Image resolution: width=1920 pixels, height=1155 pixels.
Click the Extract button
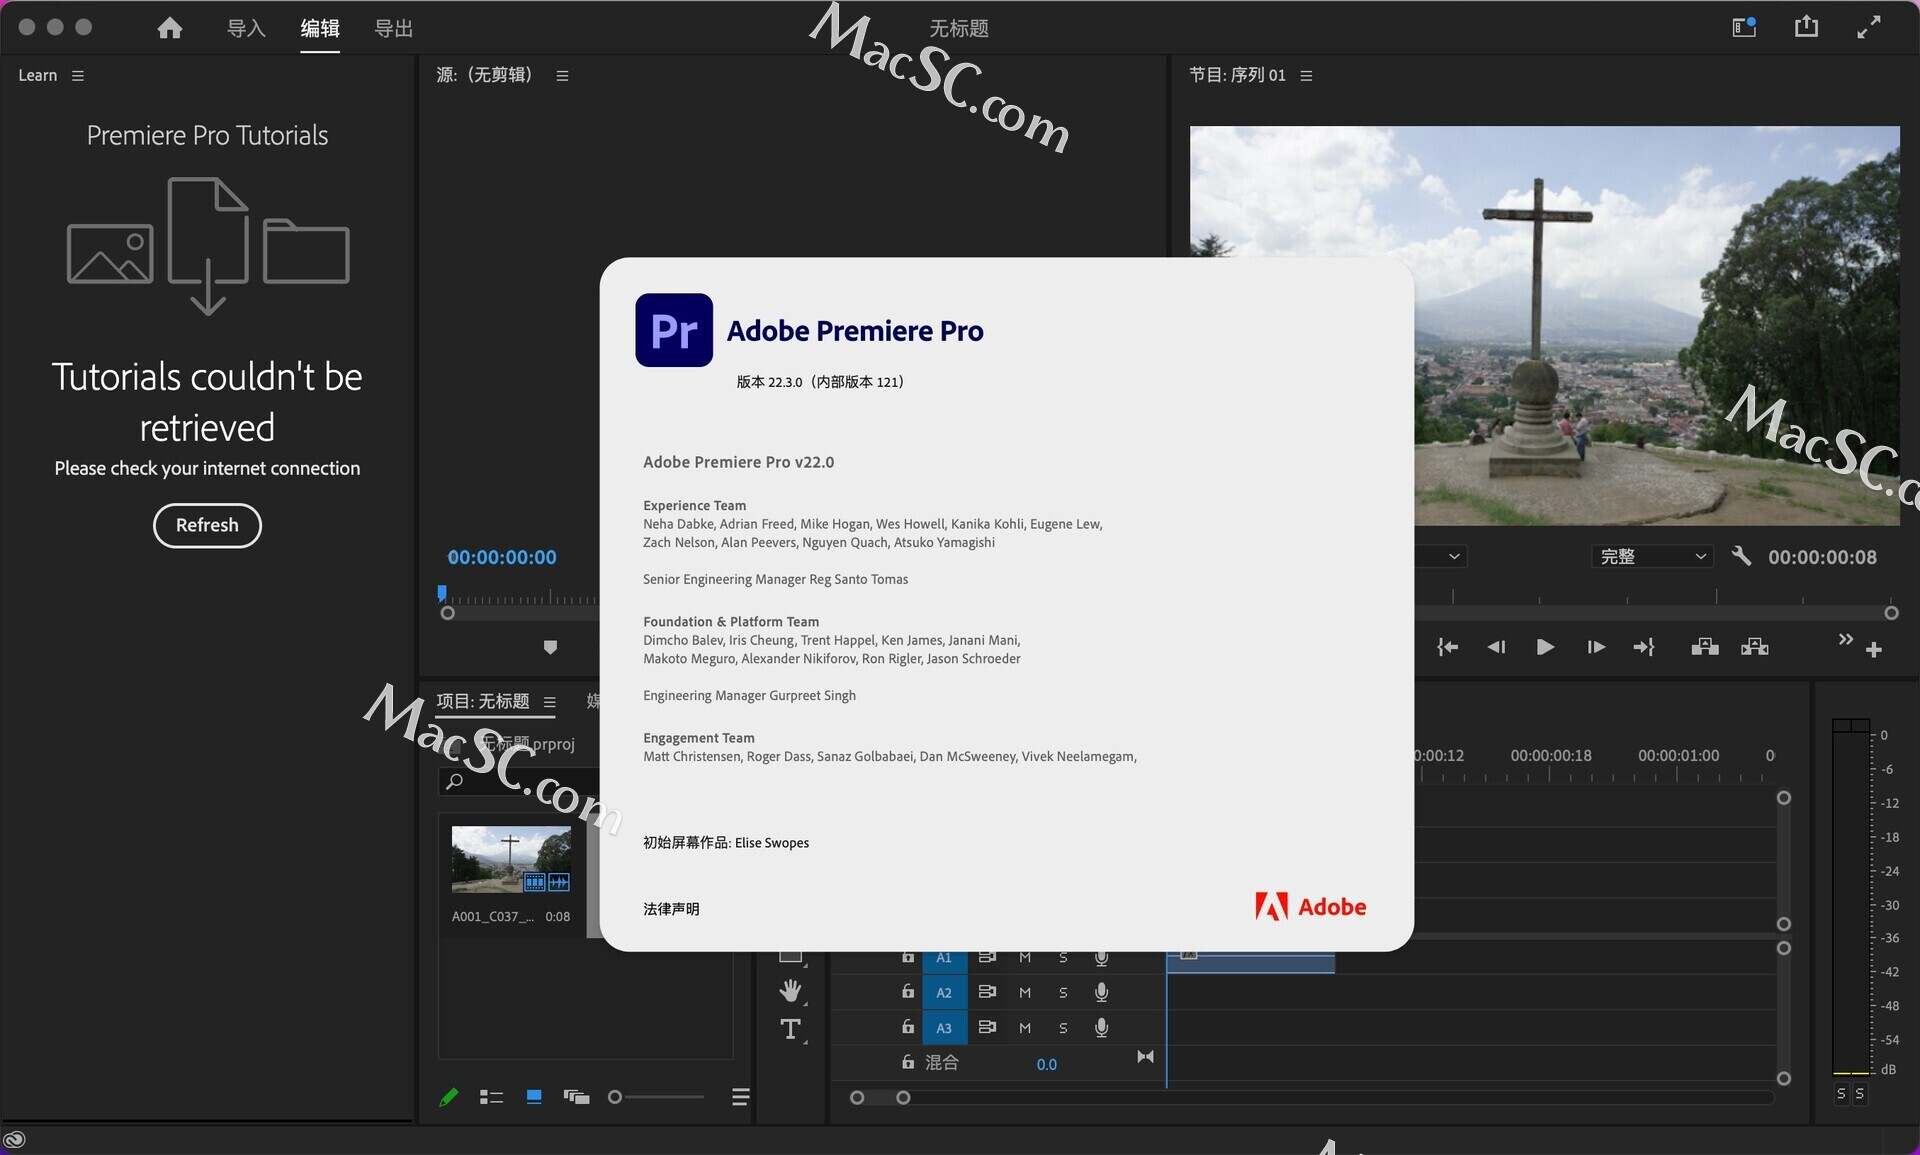point(1755,647)
